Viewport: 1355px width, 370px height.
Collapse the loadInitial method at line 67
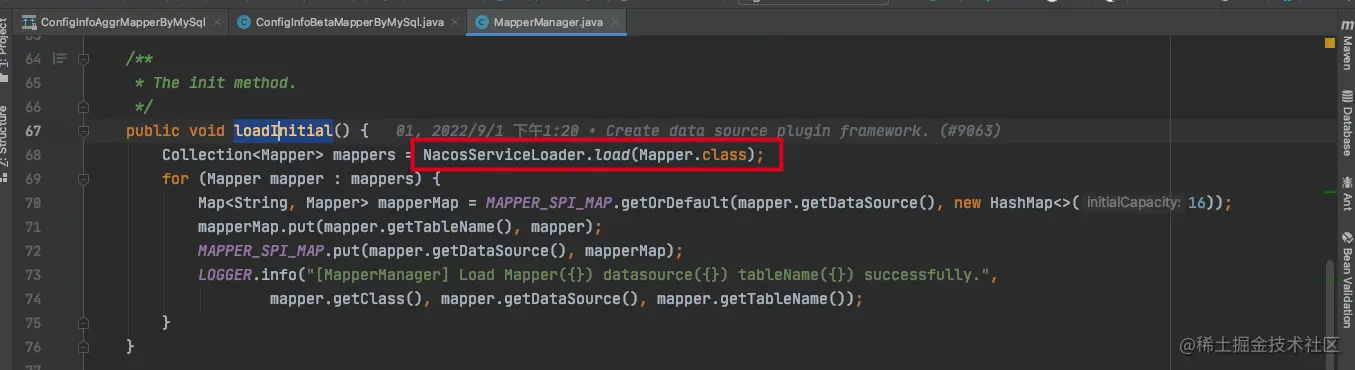83,131
